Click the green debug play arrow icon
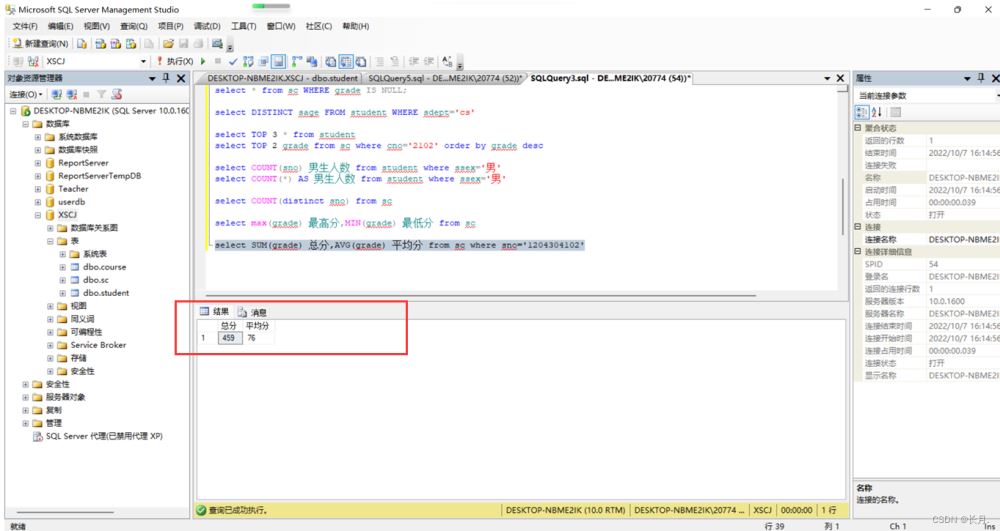This screenshot has width=1000, height=531. click(x=204, y=61)
